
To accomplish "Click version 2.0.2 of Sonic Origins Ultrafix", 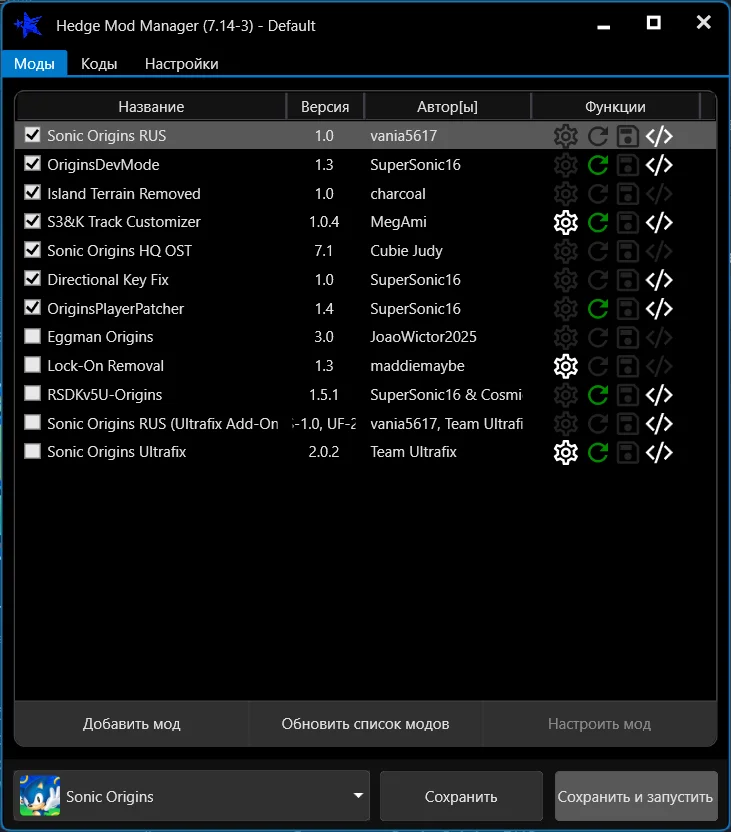I will tap(324, 452).
